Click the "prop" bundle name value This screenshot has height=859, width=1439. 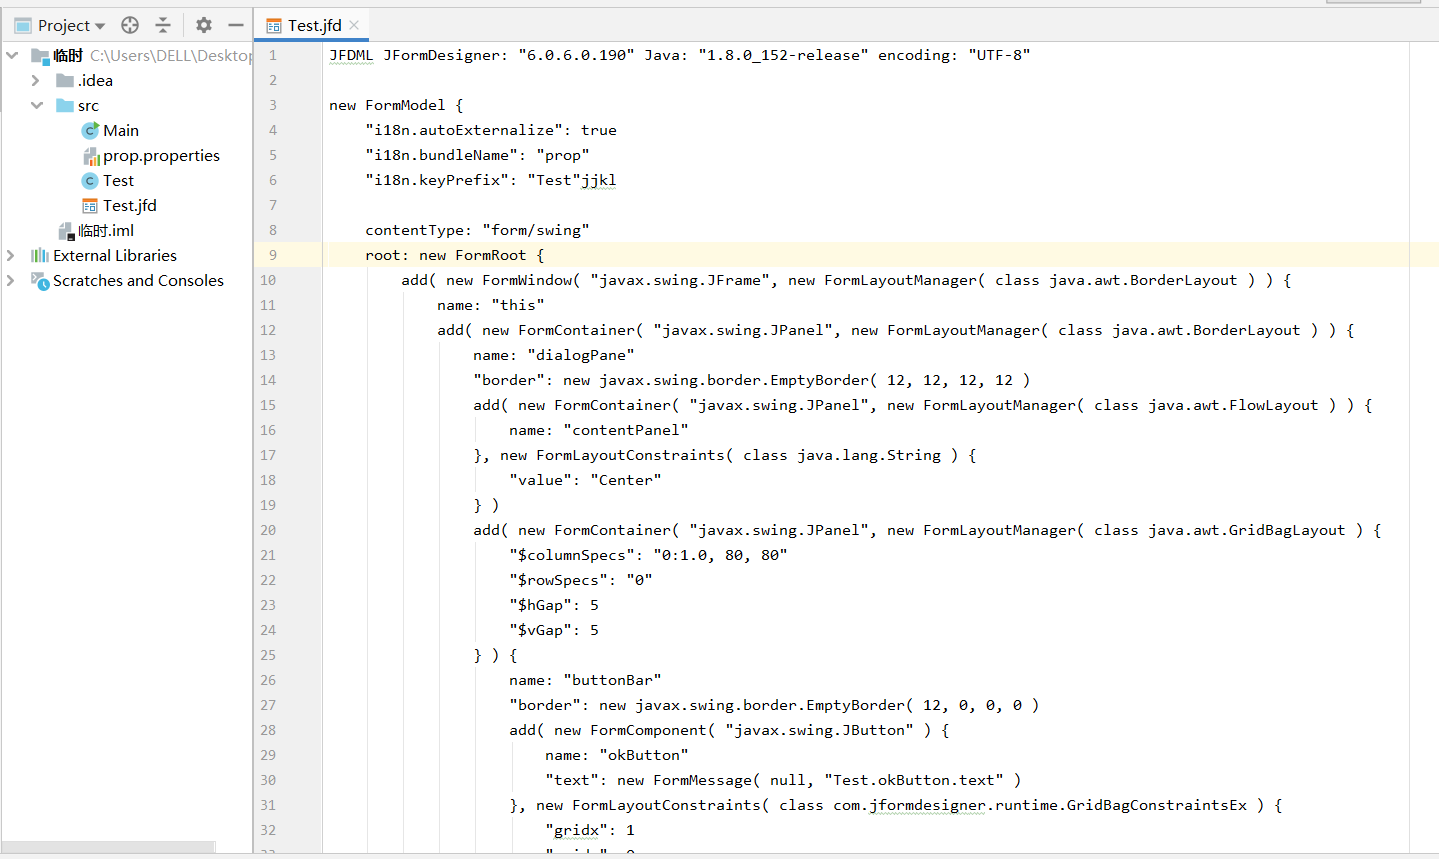pos(563,155)
